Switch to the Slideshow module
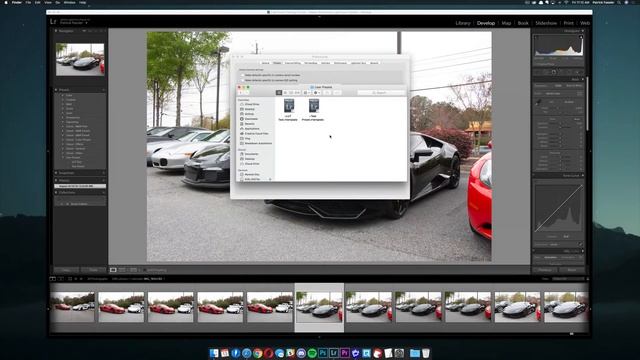This screenshot has height=360, width=640. [x=546, y=23]
